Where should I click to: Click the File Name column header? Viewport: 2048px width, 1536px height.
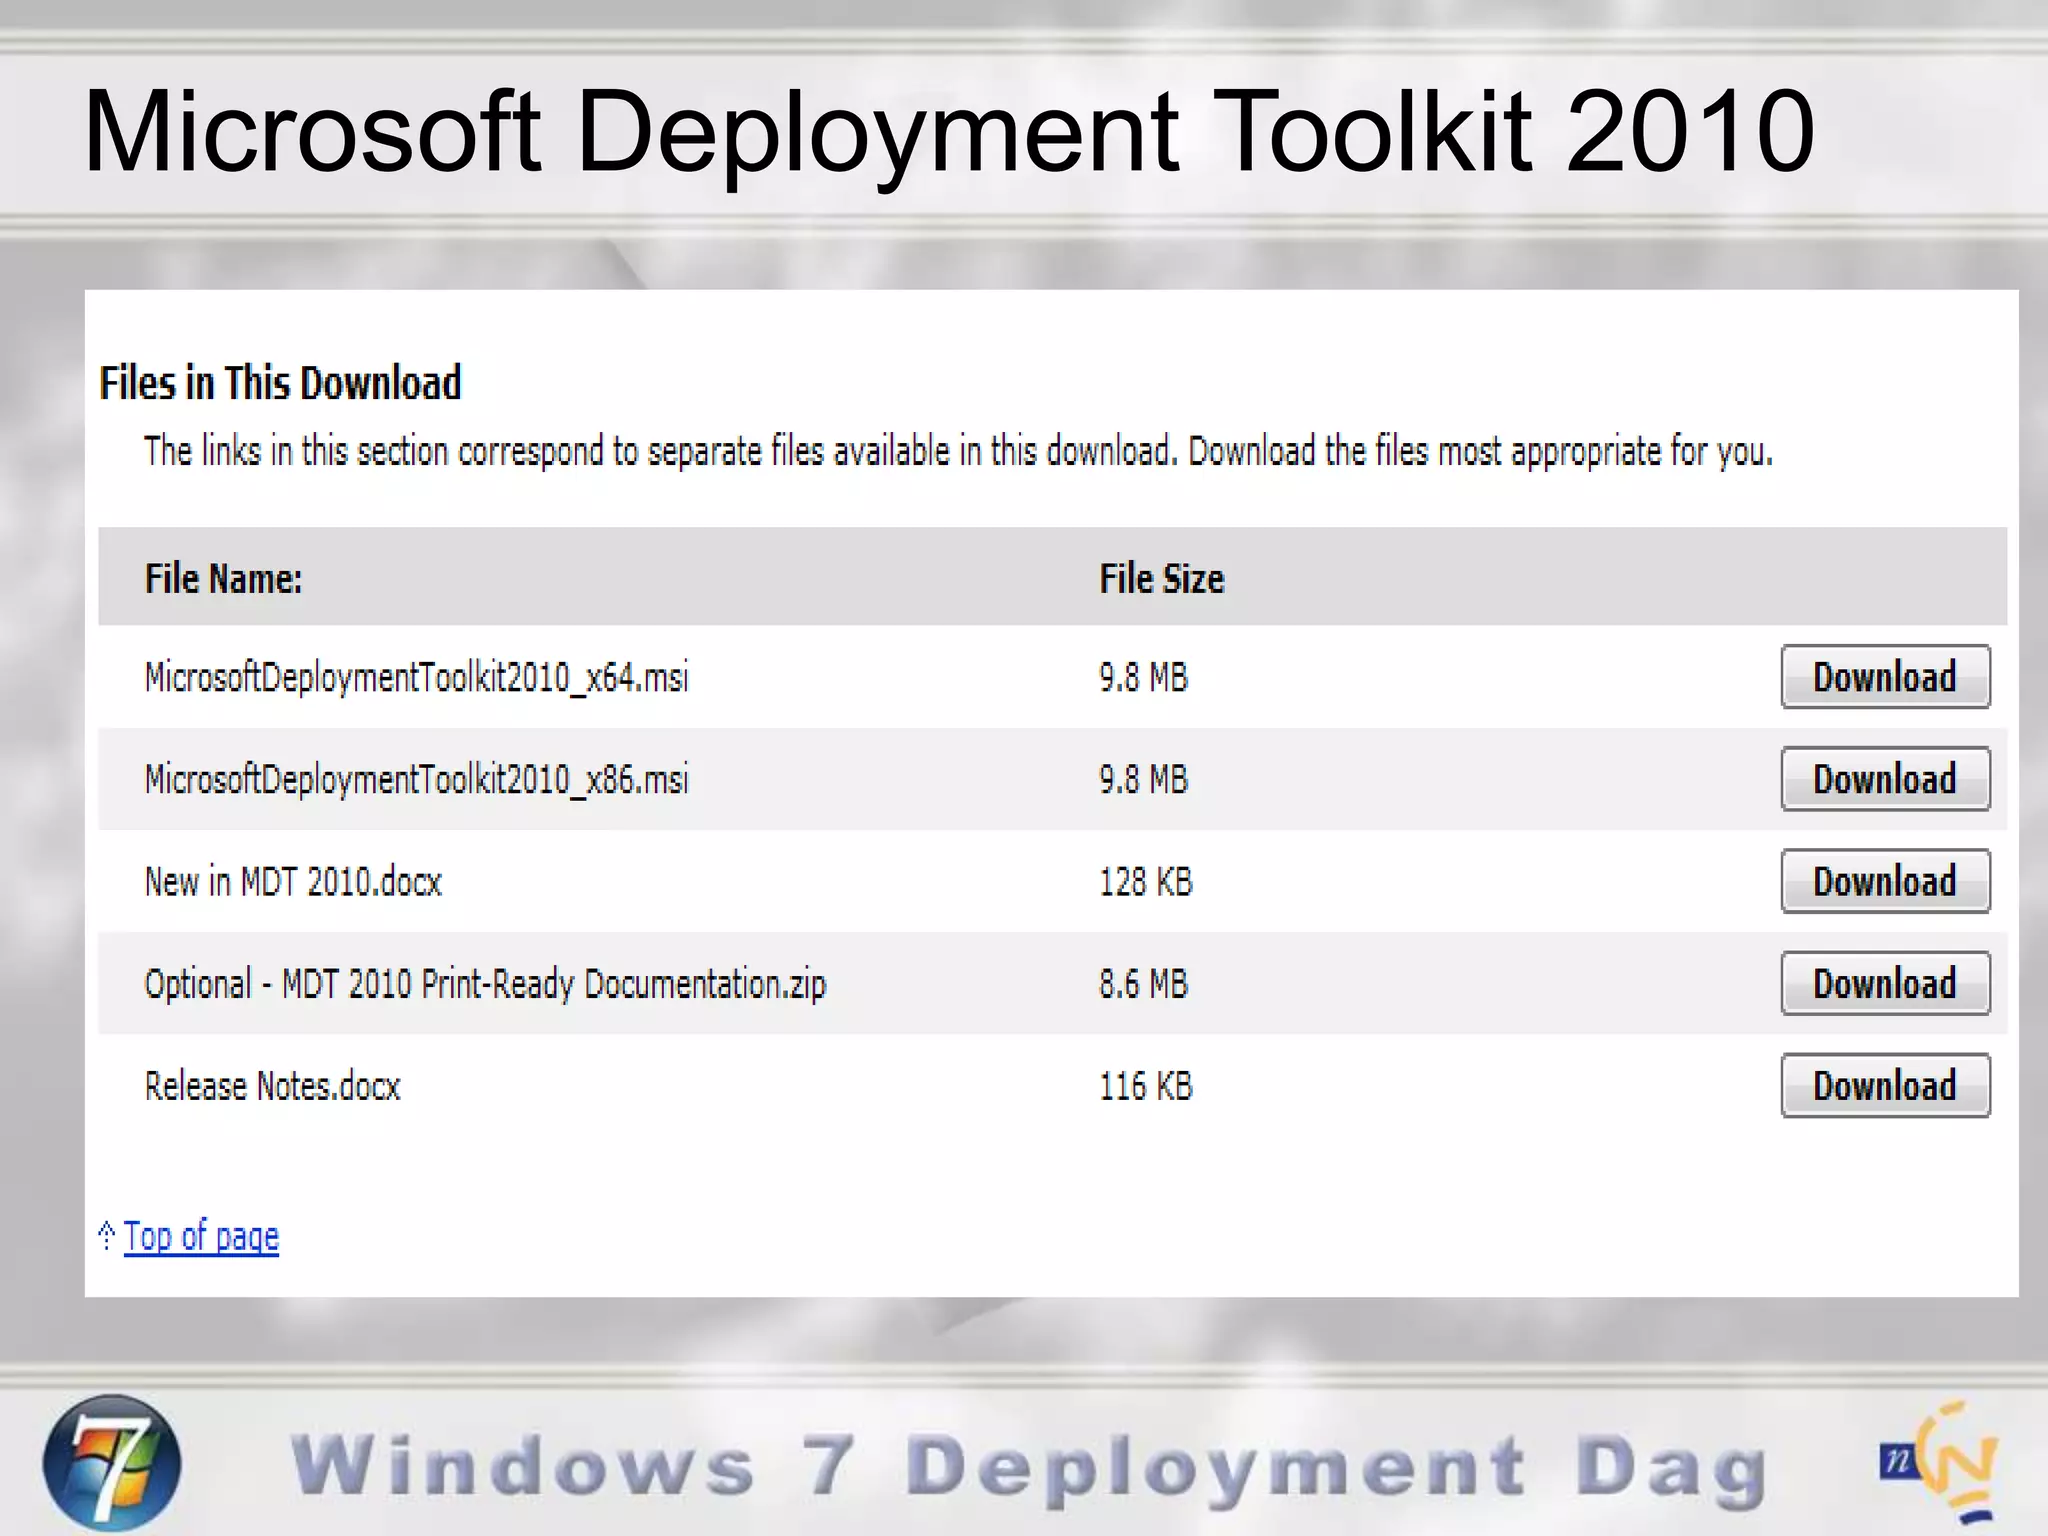[x=223, y=579]
